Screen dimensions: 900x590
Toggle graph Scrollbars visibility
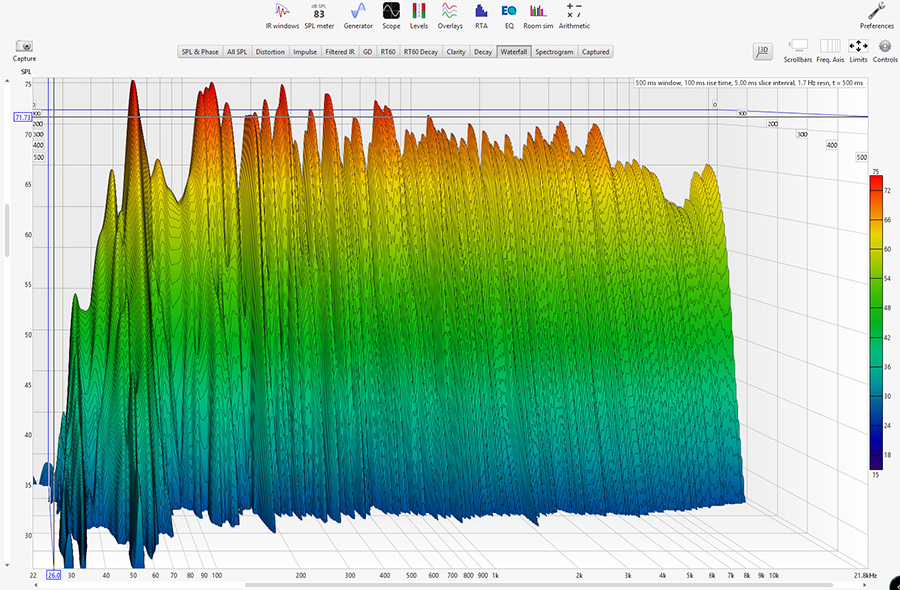[x=798, y=49]
